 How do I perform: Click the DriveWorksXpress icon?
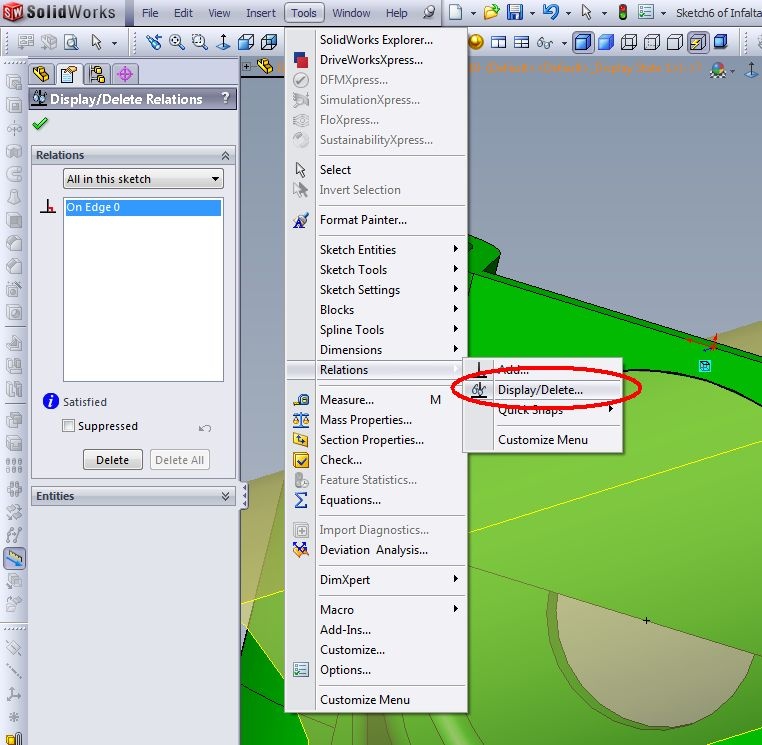point(301,60)
